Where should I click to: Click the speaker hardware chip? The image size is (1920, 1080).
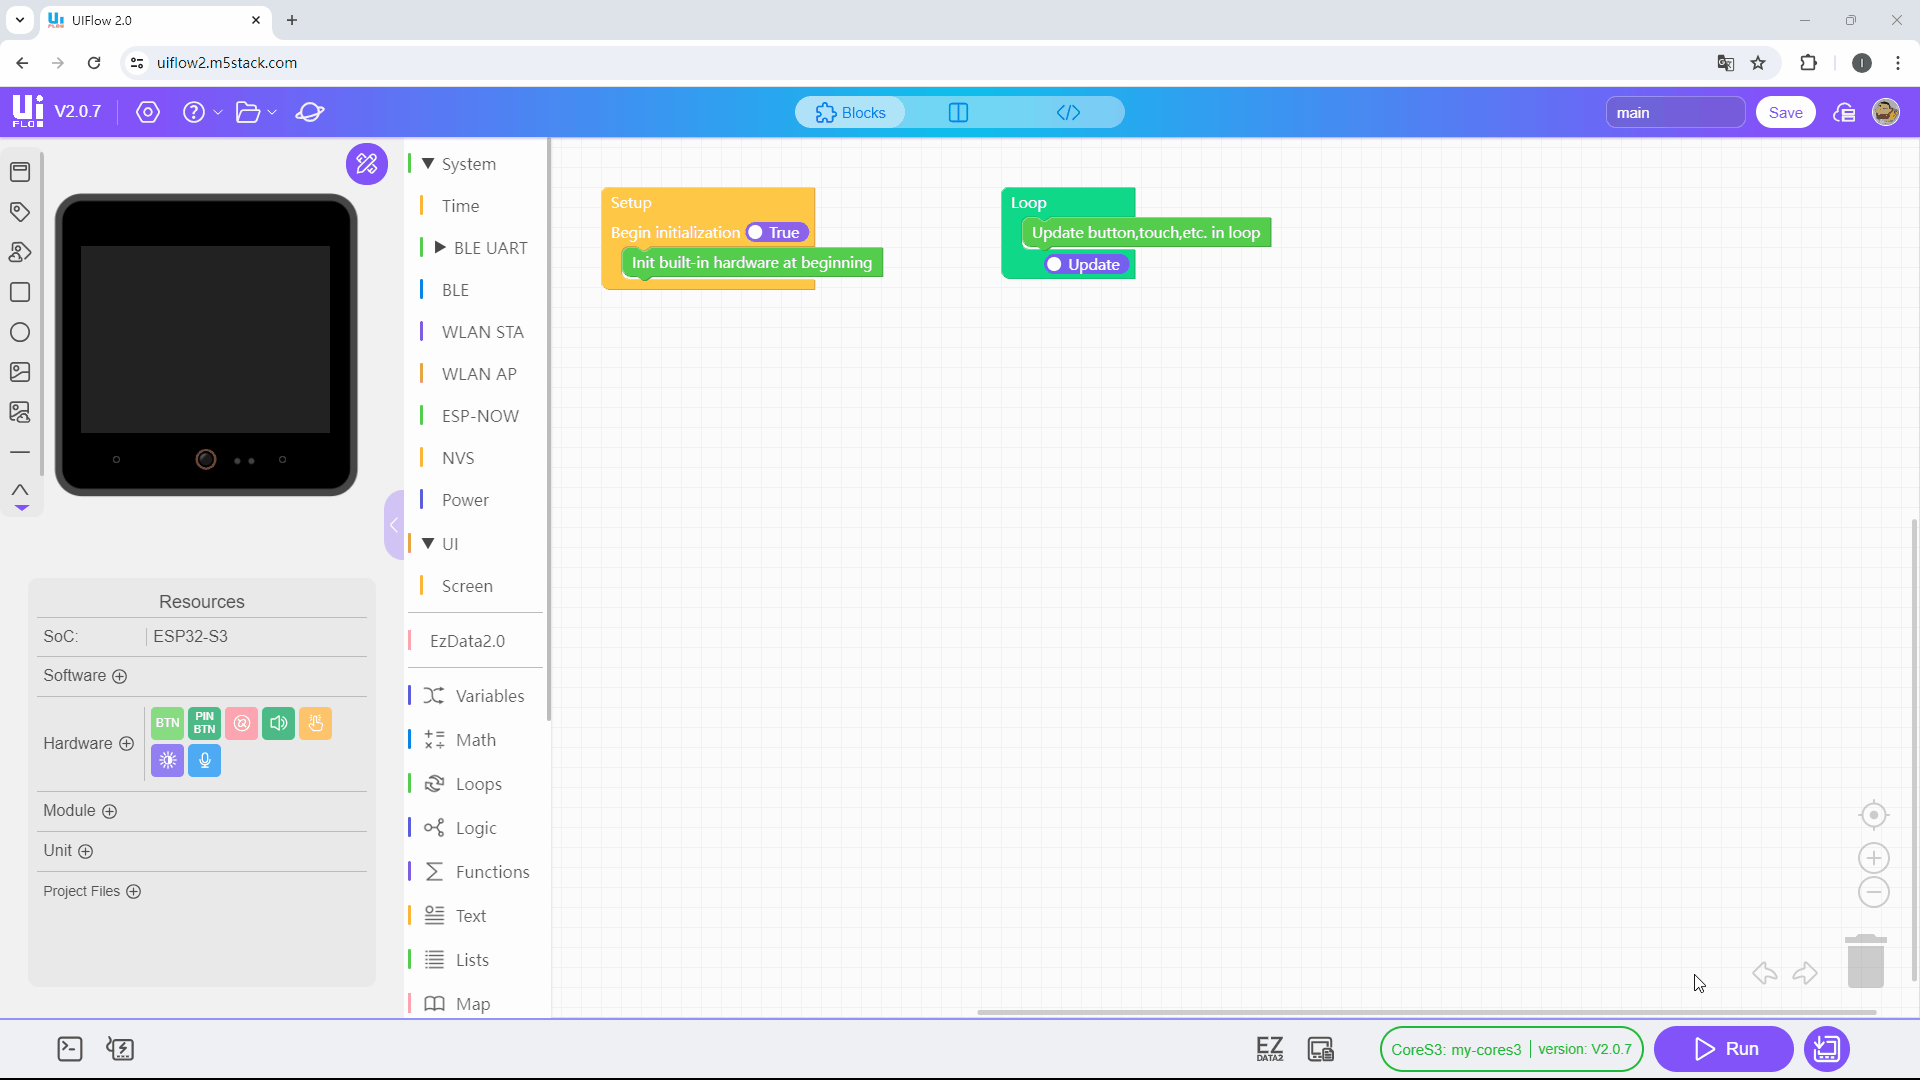278,723
